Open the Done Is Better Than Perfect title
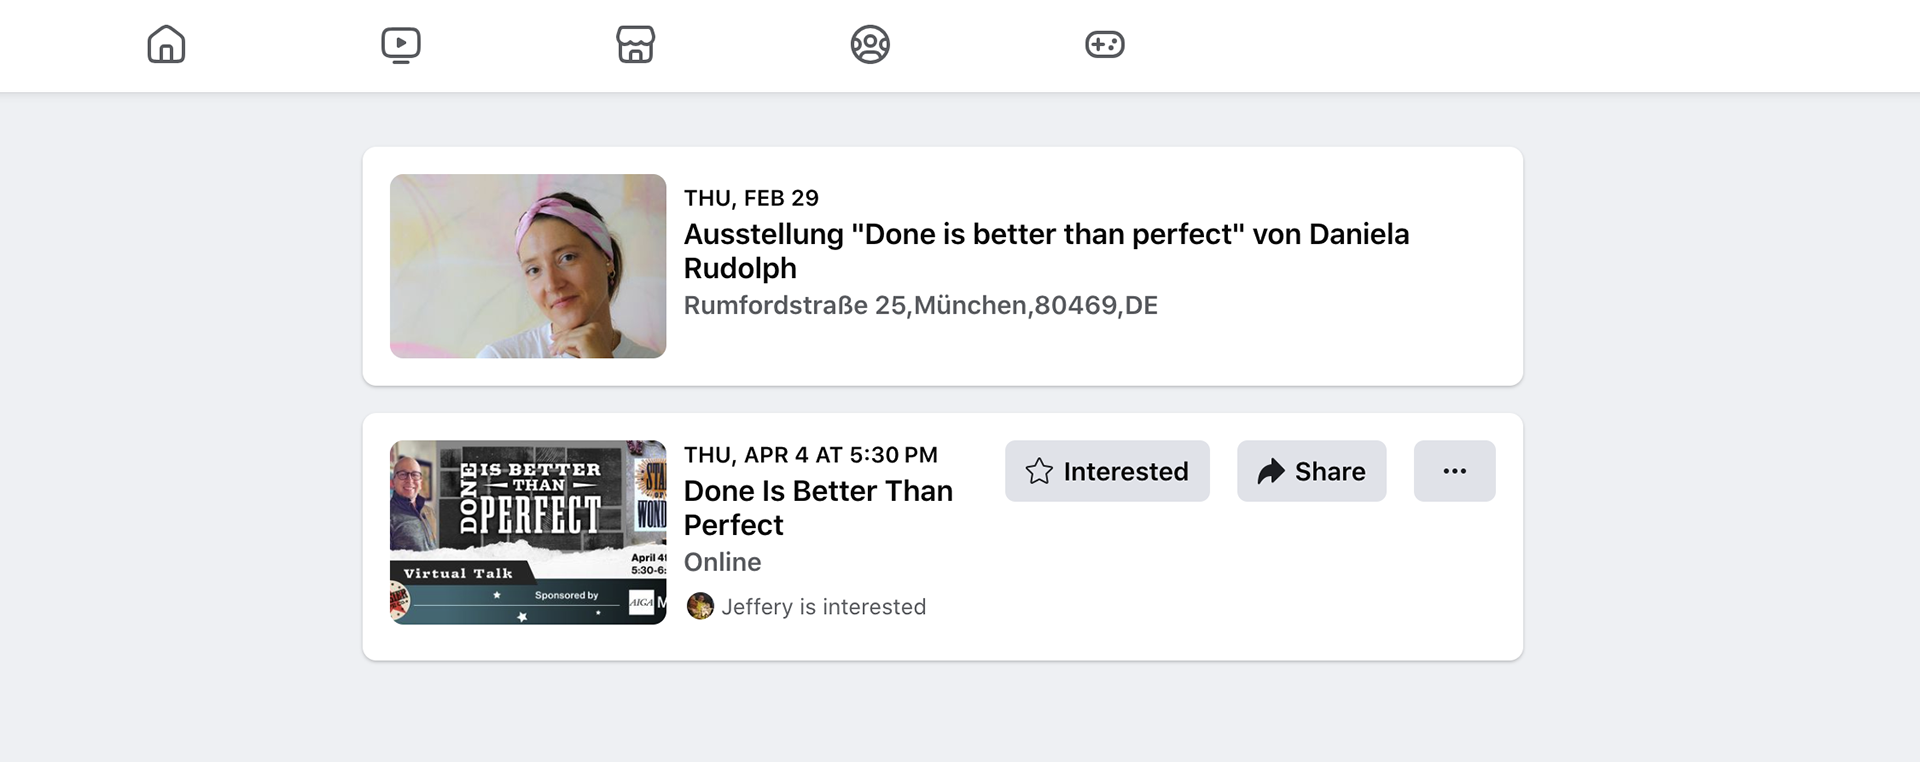 point(818,508)
